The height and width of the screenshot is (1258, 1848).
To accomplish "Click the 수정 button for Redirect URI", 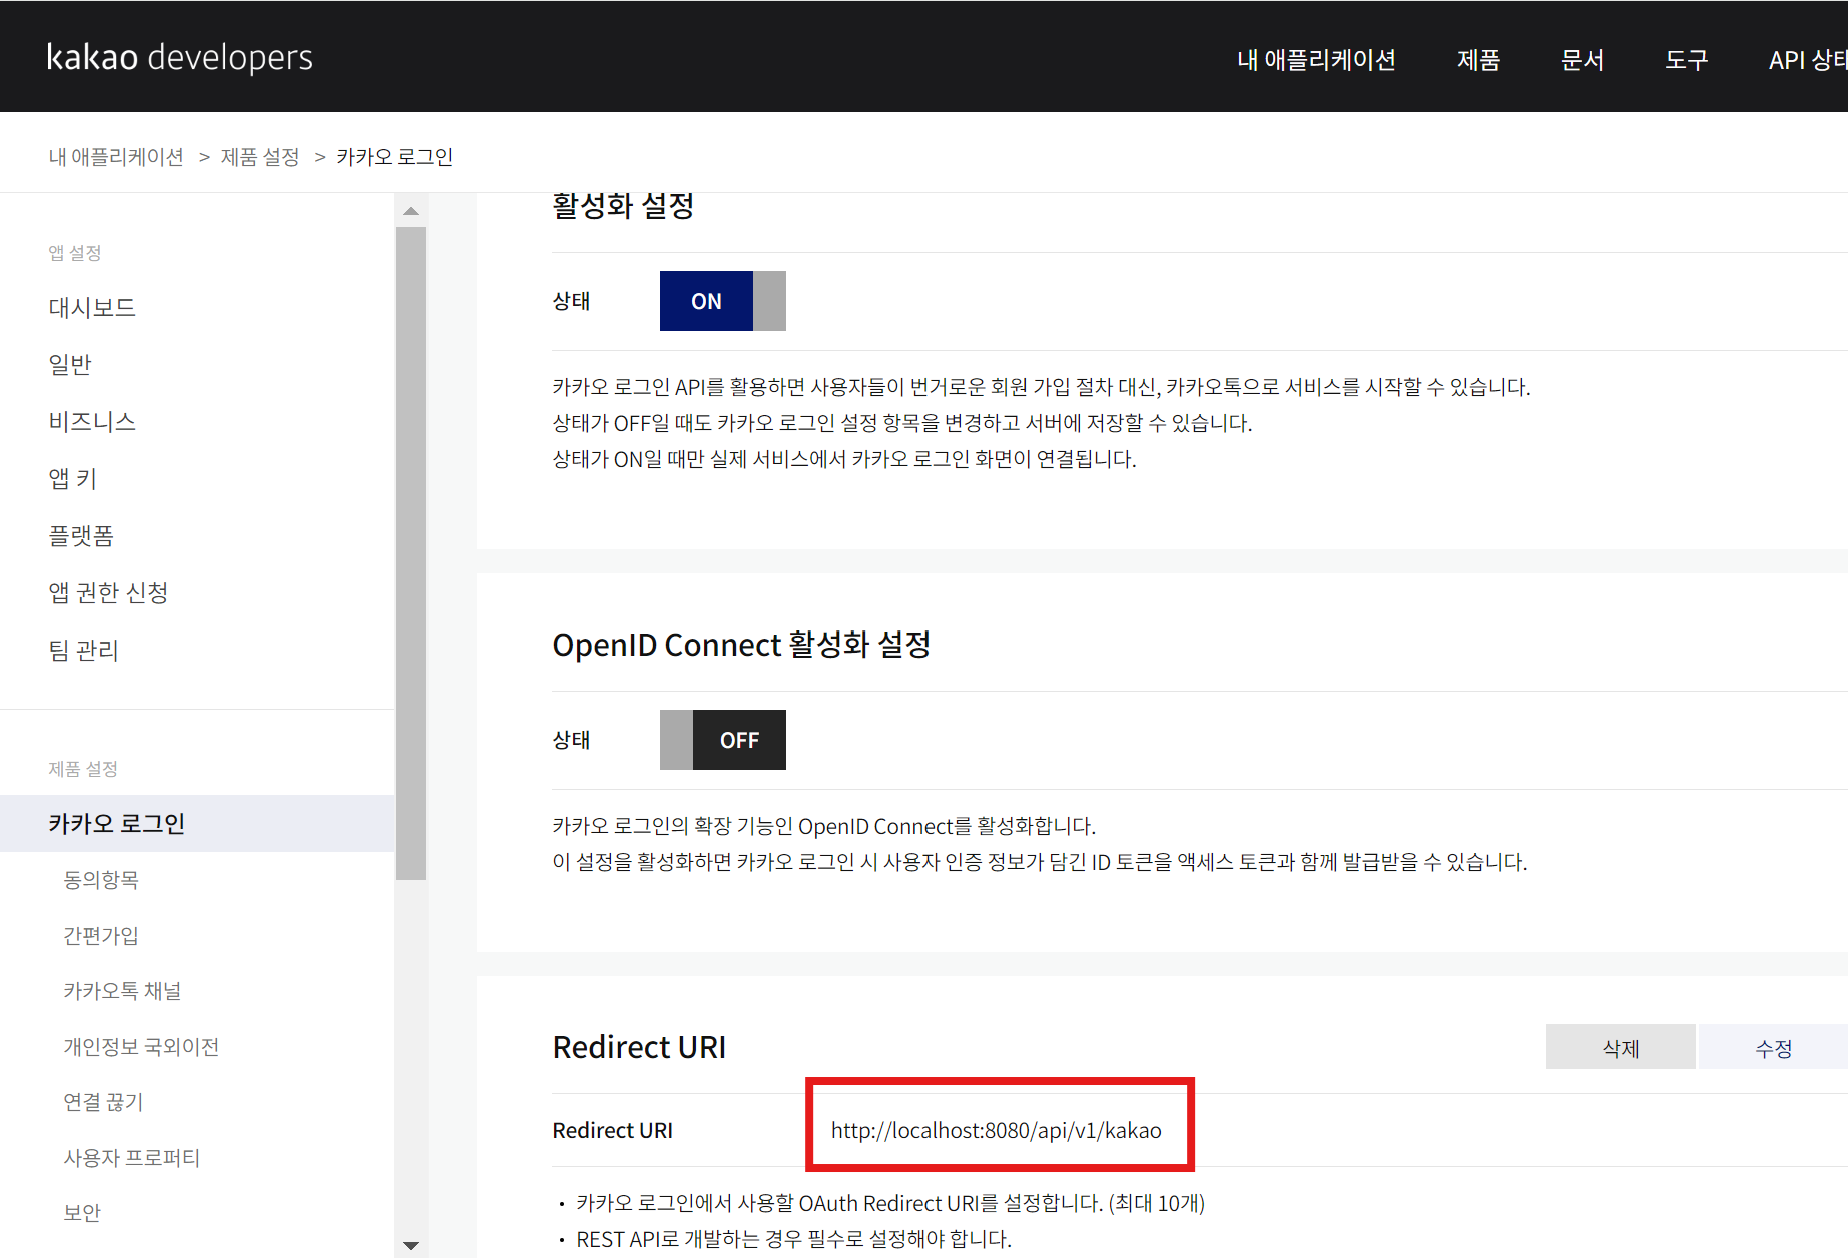I will tap(1773, 1047).
